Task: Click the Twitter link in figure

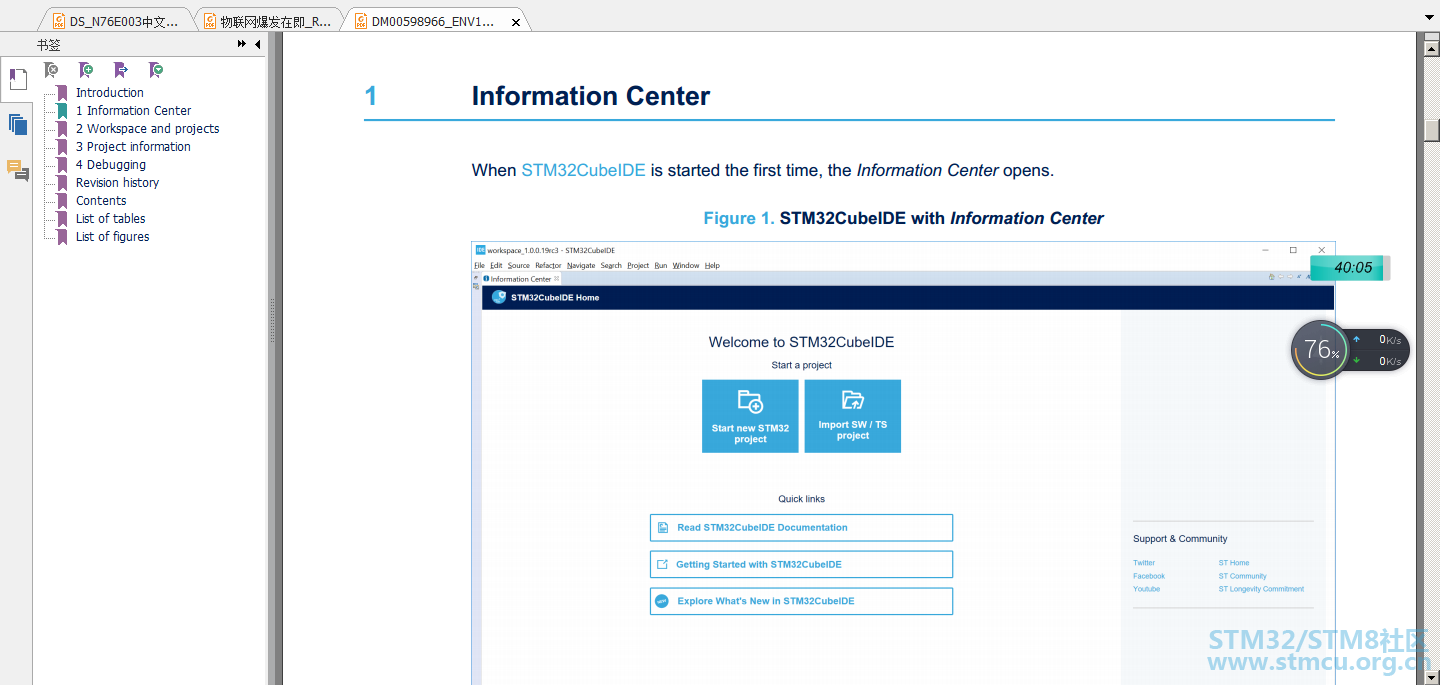Action: [1144, 563]
